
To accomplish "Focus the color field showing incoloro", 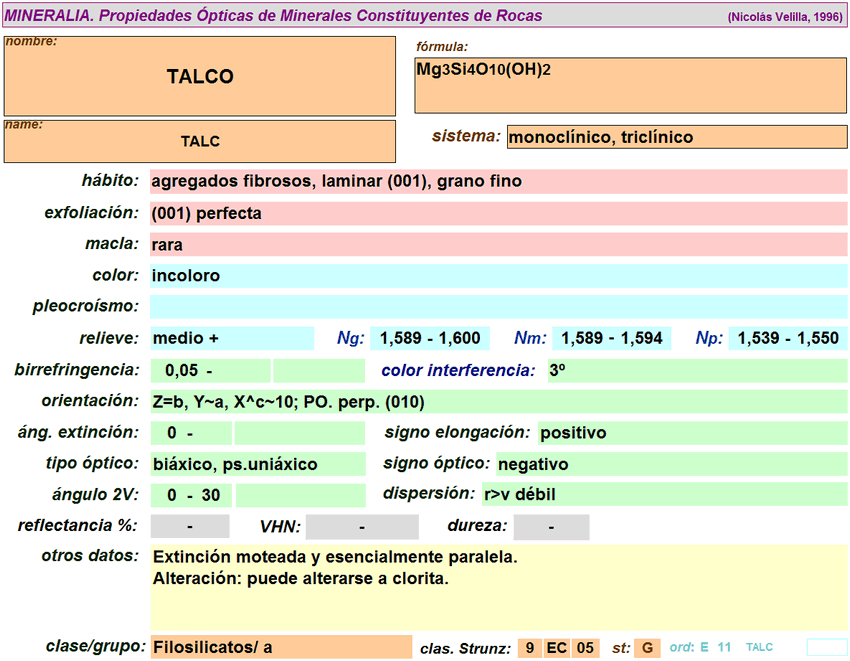I will (498, 276).
